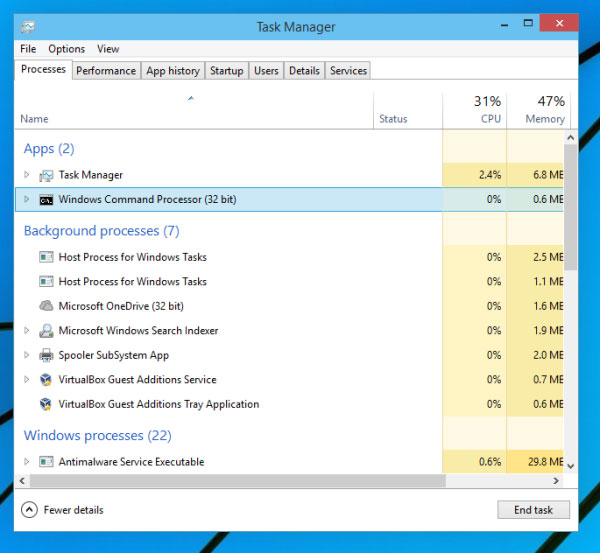Expand Antimalware Service Executable entry

(26, 462)
